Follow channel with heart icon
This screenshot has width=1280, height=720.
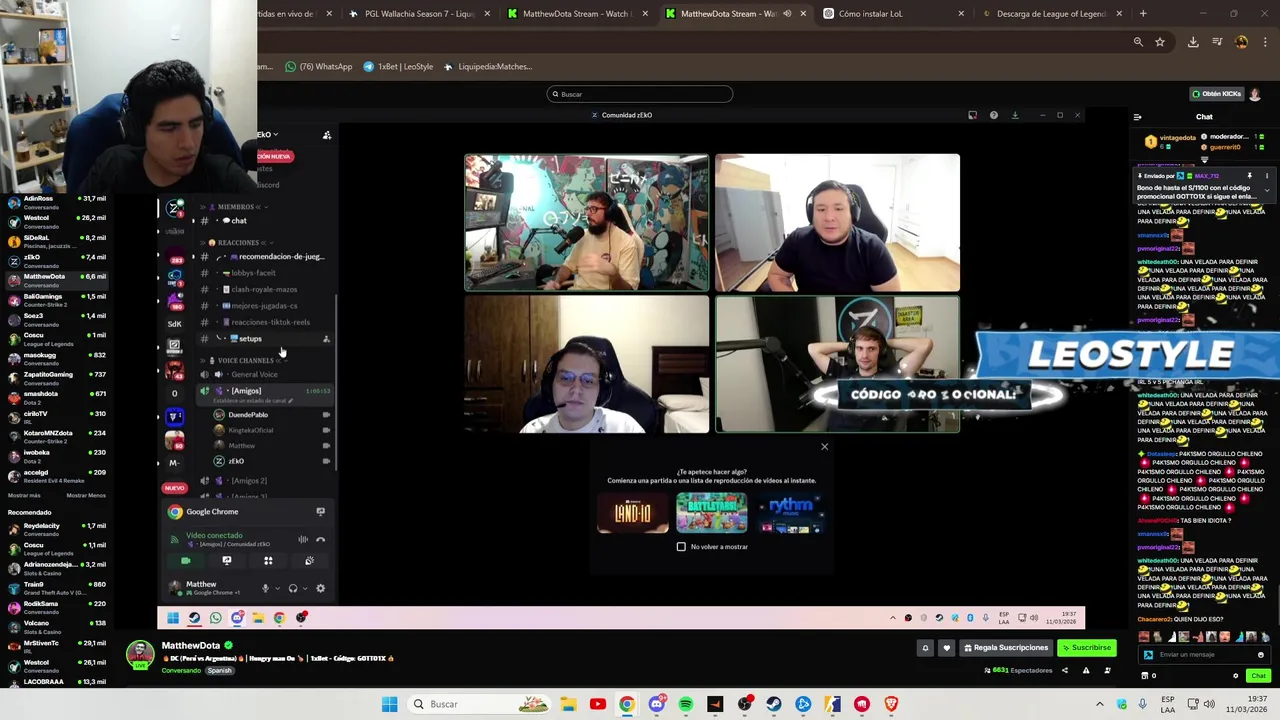click(x=946, y=648)
